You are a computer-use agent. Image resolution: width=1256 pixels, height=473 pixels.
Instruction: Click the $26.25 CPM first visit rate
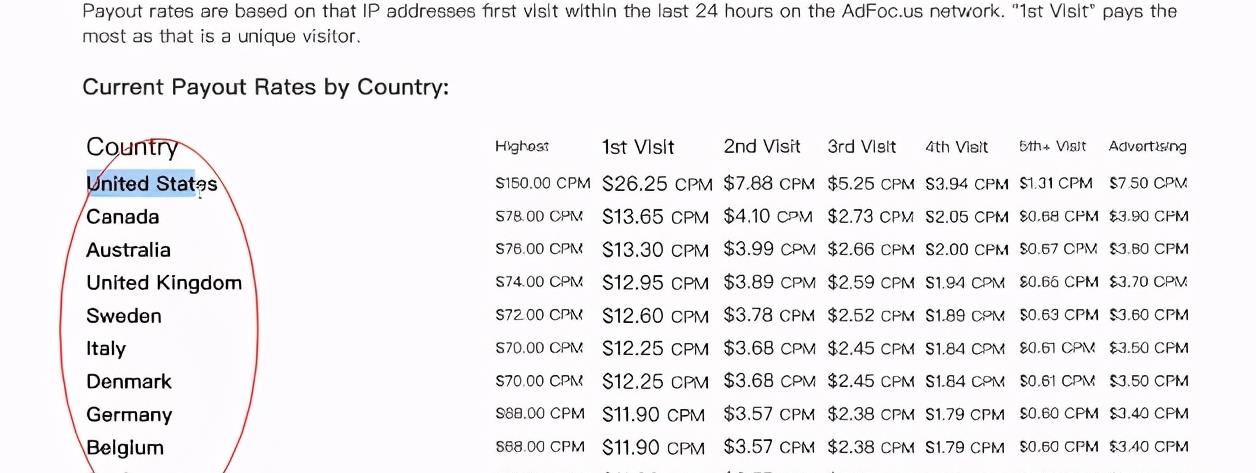tap(657, 184)
